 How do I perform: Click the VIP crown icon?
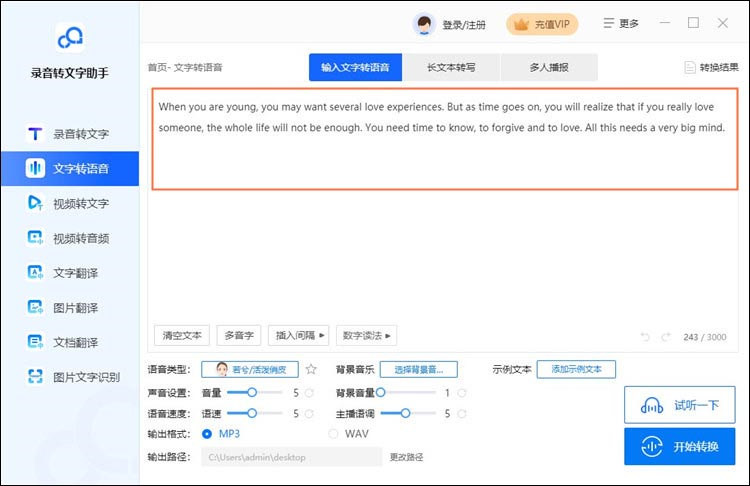click(x=521, y=24)
